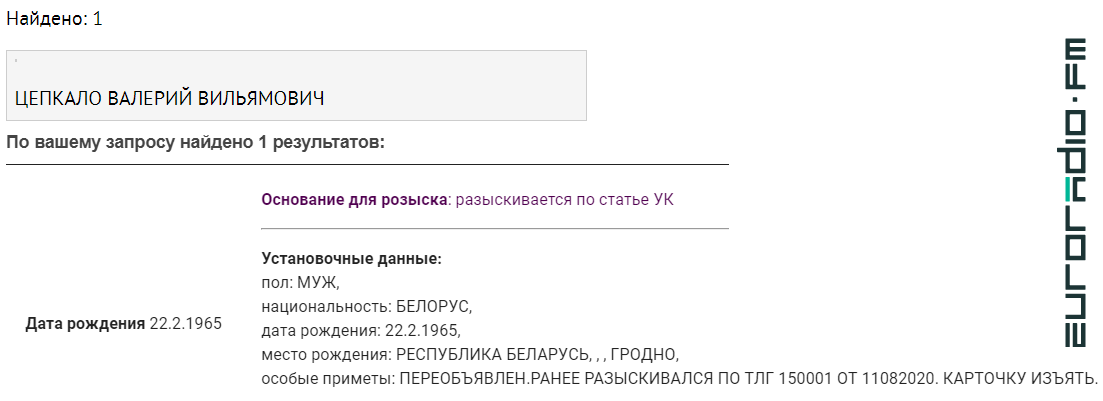Click the euroradio.fm vertical watermark logo
Image resolution: width=1103 pixels, height=401 pixels.
click(x=1076, y=193)
